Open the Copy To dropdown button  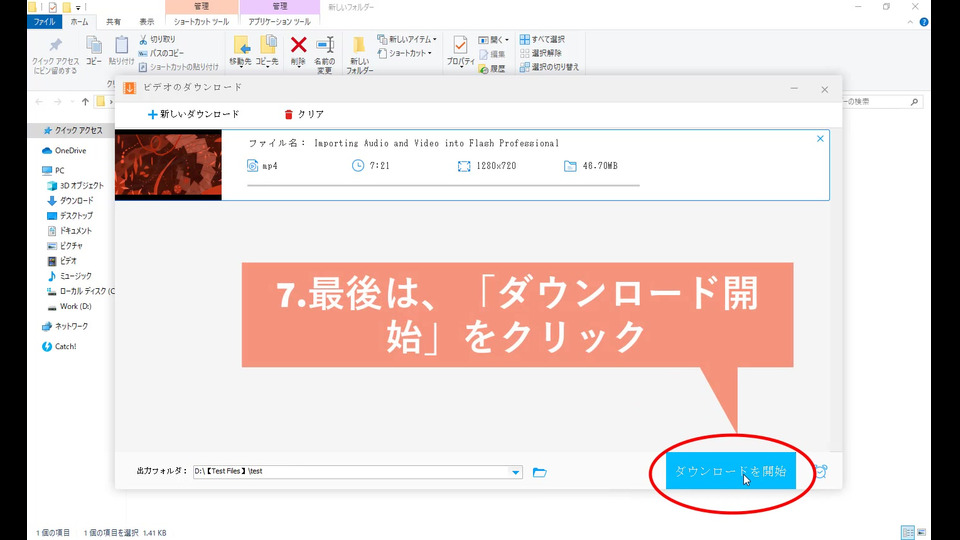(267, 52)
